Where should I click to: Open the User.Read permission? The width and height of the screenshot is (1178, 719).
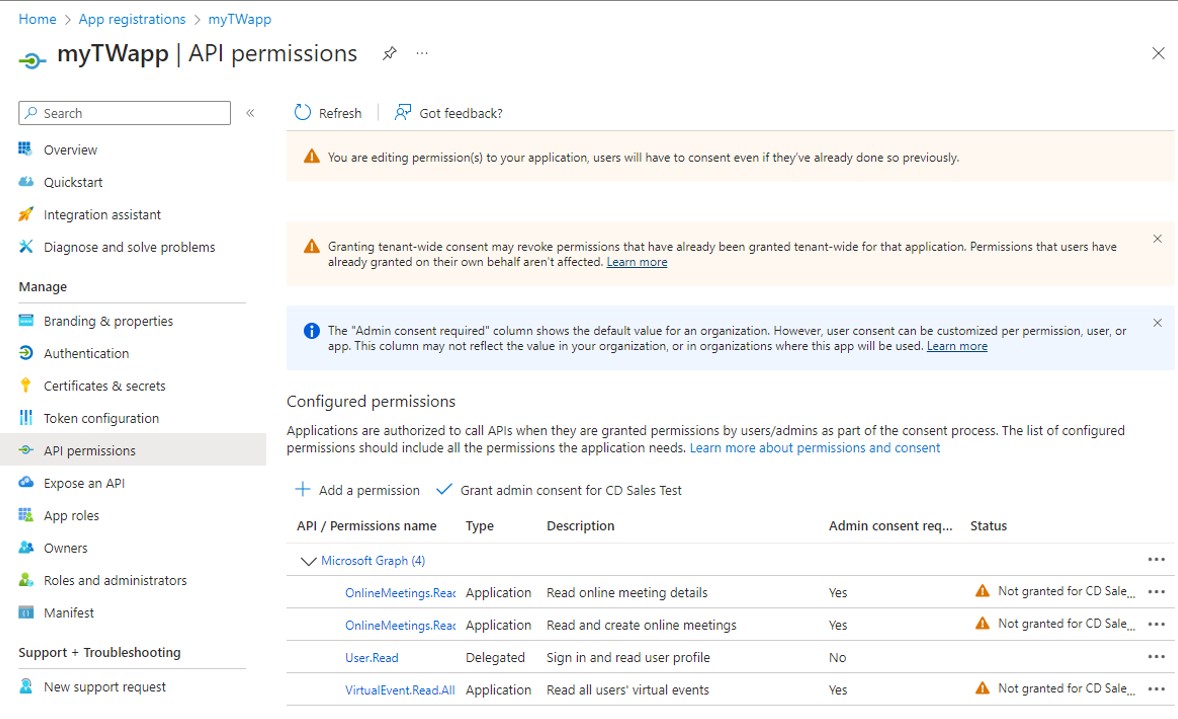click(x=372, y=657)
